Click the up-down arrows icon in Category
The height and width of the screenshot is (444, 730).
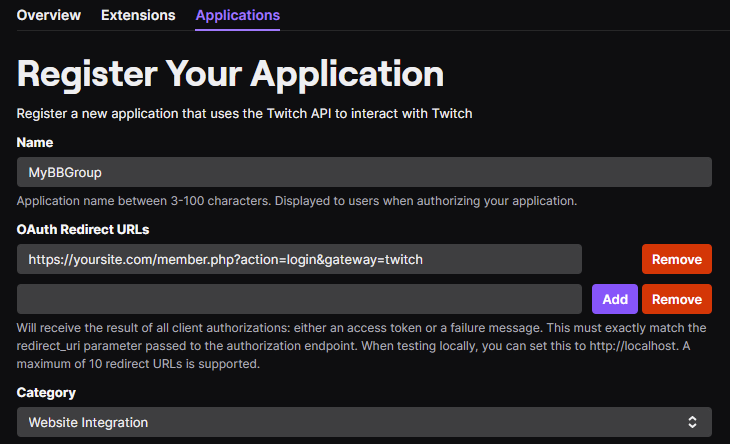[692, 422]
